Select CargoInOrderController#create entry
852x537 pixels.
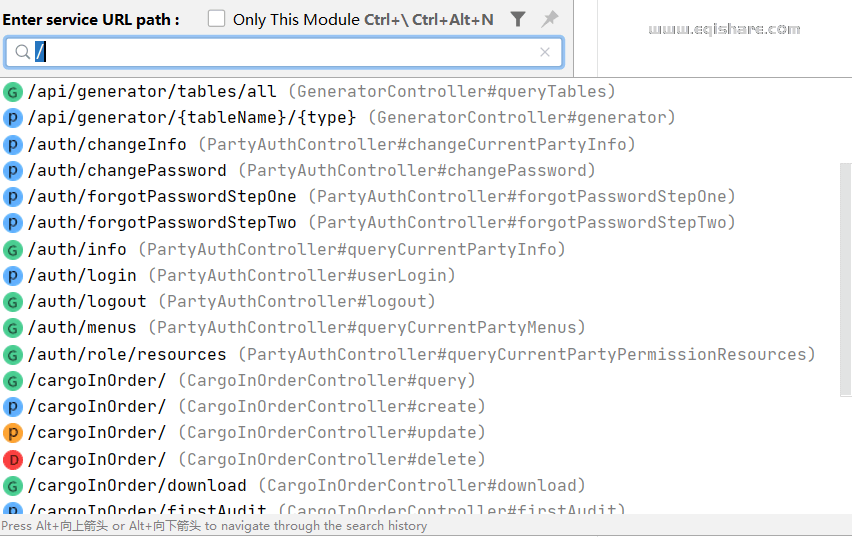(x=256, y=407)
